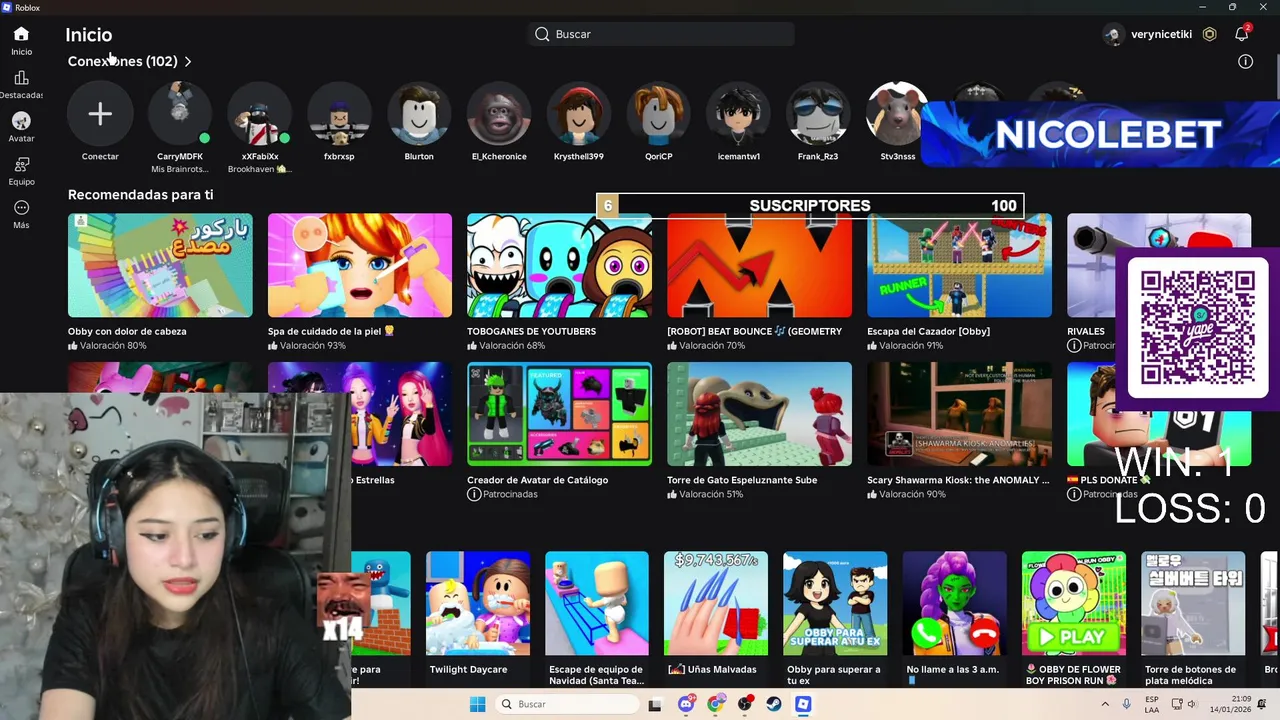
Task: Open OBS Studio from the taskbar
Action: (x=745, y=704)
